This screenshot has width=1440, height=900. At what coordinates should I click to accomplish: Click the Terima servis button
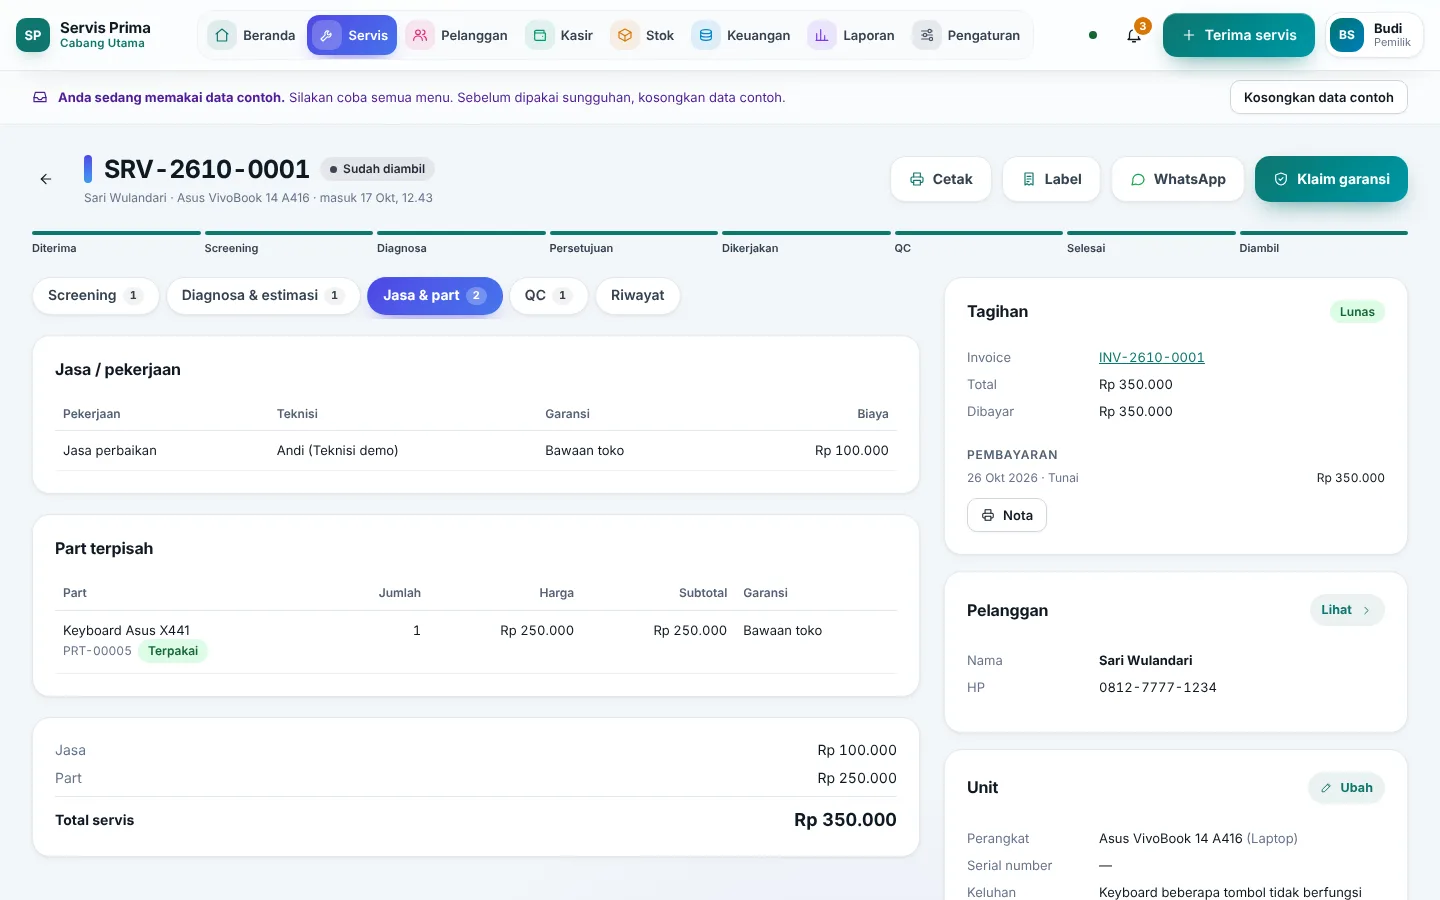[1239, 35]
